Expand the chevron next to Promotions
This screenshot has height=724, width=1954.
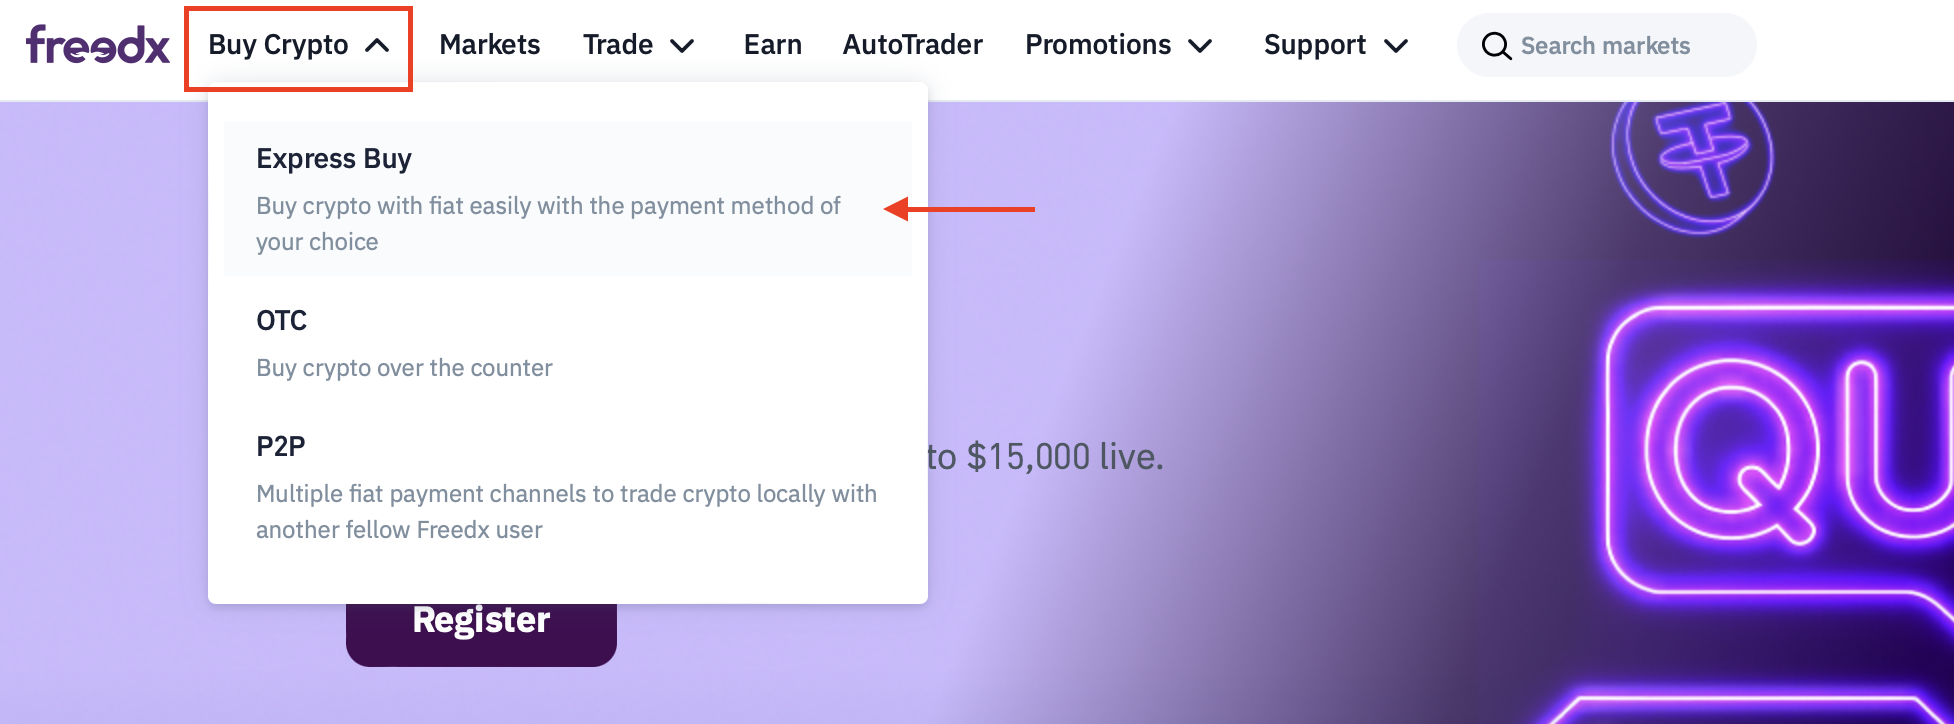pos(1200,46)
